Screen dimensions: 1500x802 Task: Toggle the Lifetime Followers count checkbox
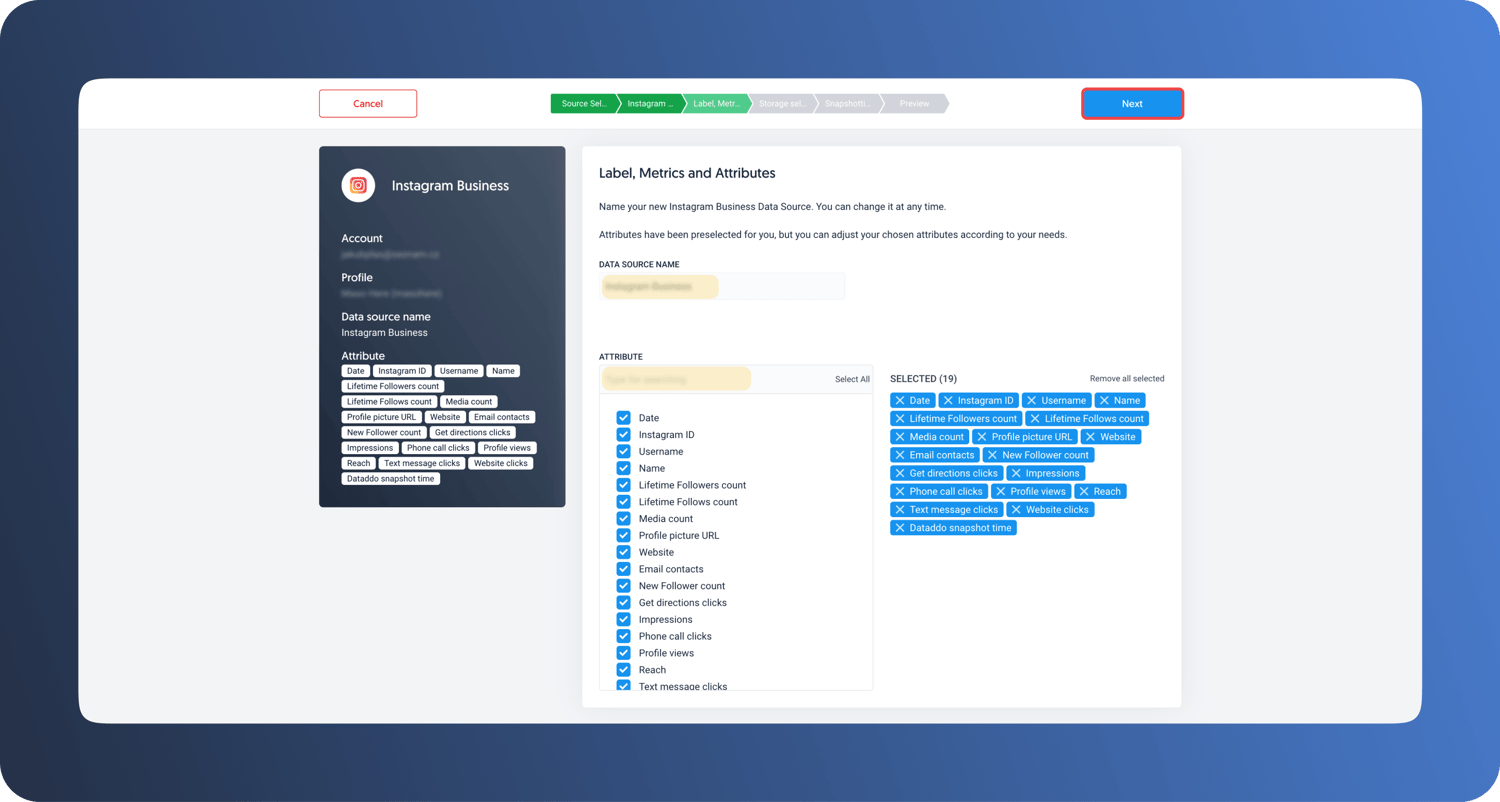pos(623,485)
